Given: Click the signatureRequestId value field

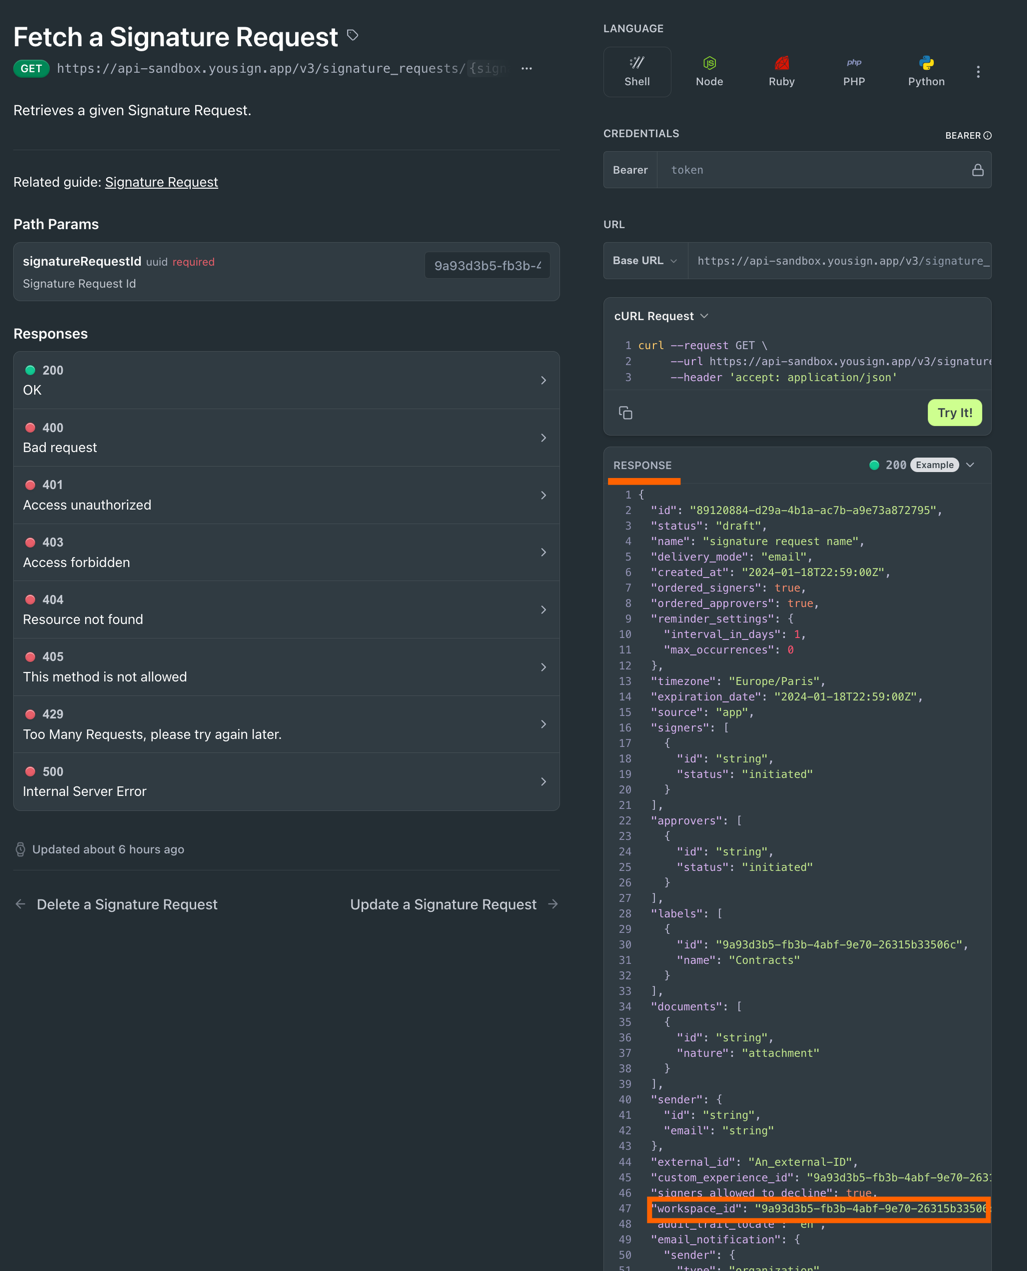Looking at the screenshot, I should click(487, 266).
